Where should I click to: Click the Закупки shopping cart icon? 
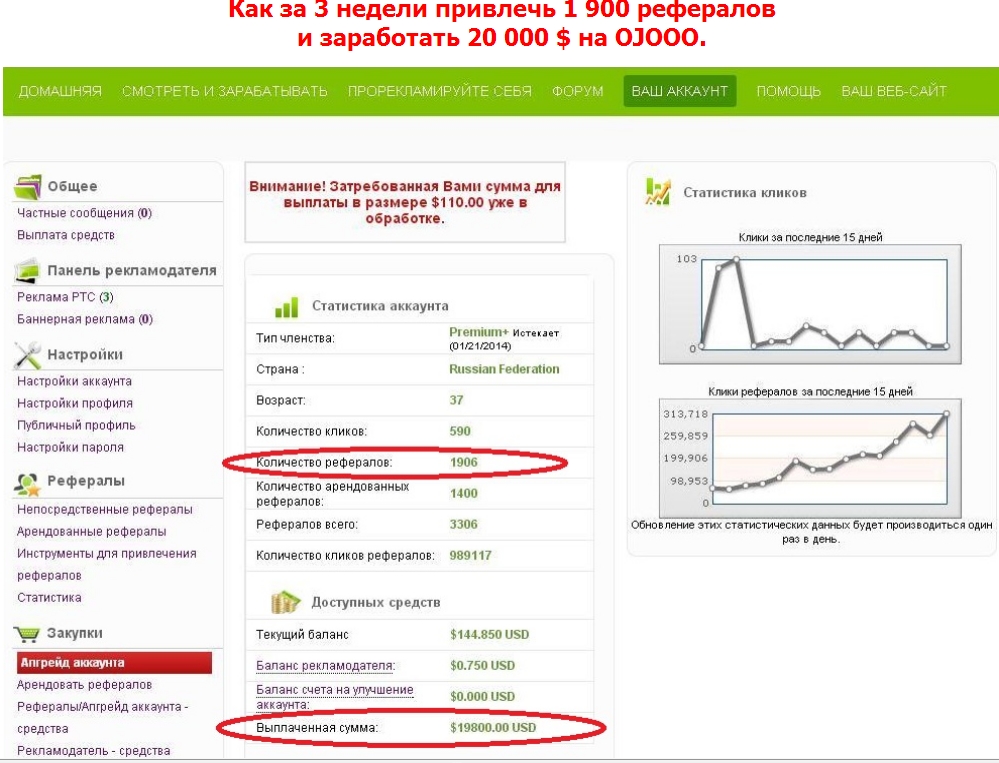[x=27, y=634]
